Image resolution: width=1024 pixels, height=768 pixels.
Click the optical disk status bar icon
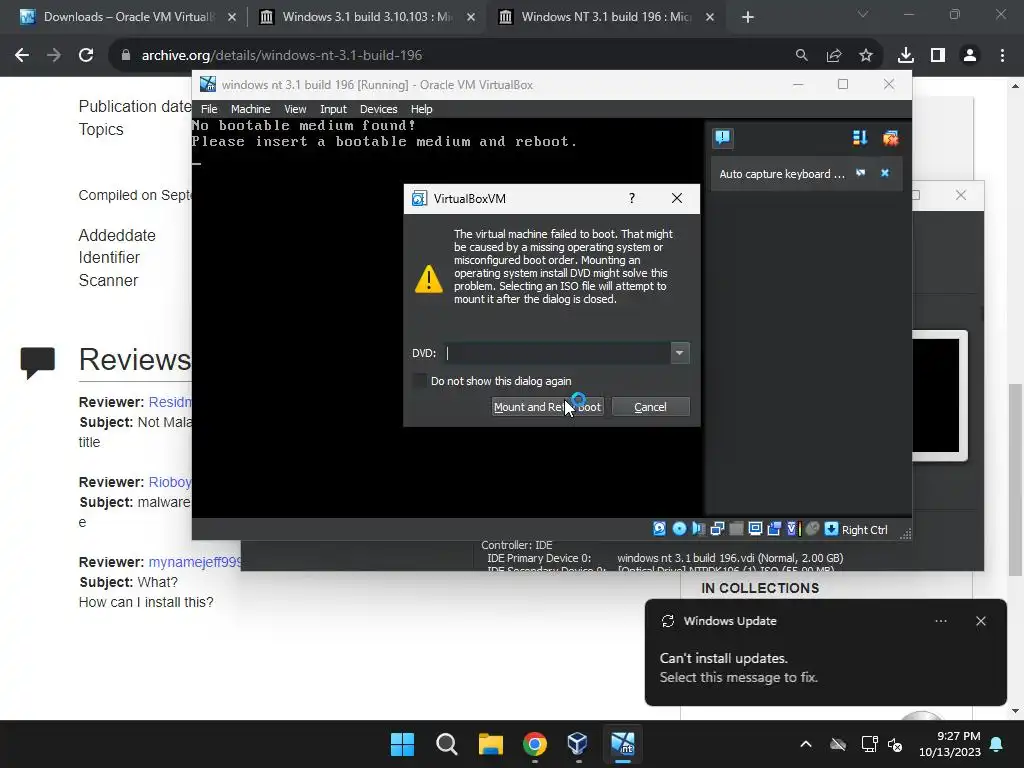coord(679,529)
